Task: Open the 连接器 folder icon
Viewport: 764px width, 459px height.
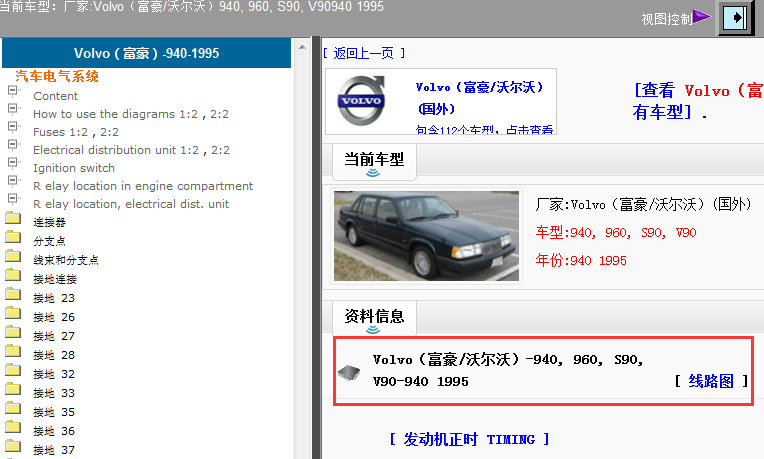Action: click(13, 218)
